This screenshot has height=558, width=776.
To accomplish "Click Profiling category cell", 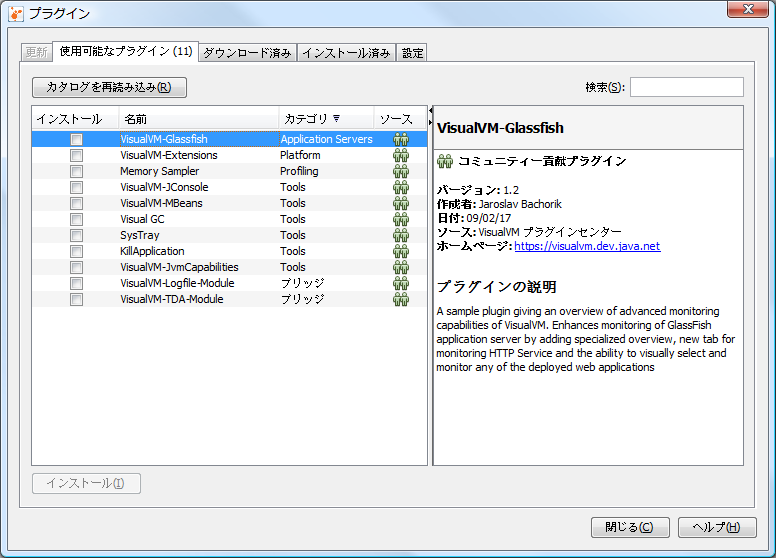I will (x=299, y=171).
